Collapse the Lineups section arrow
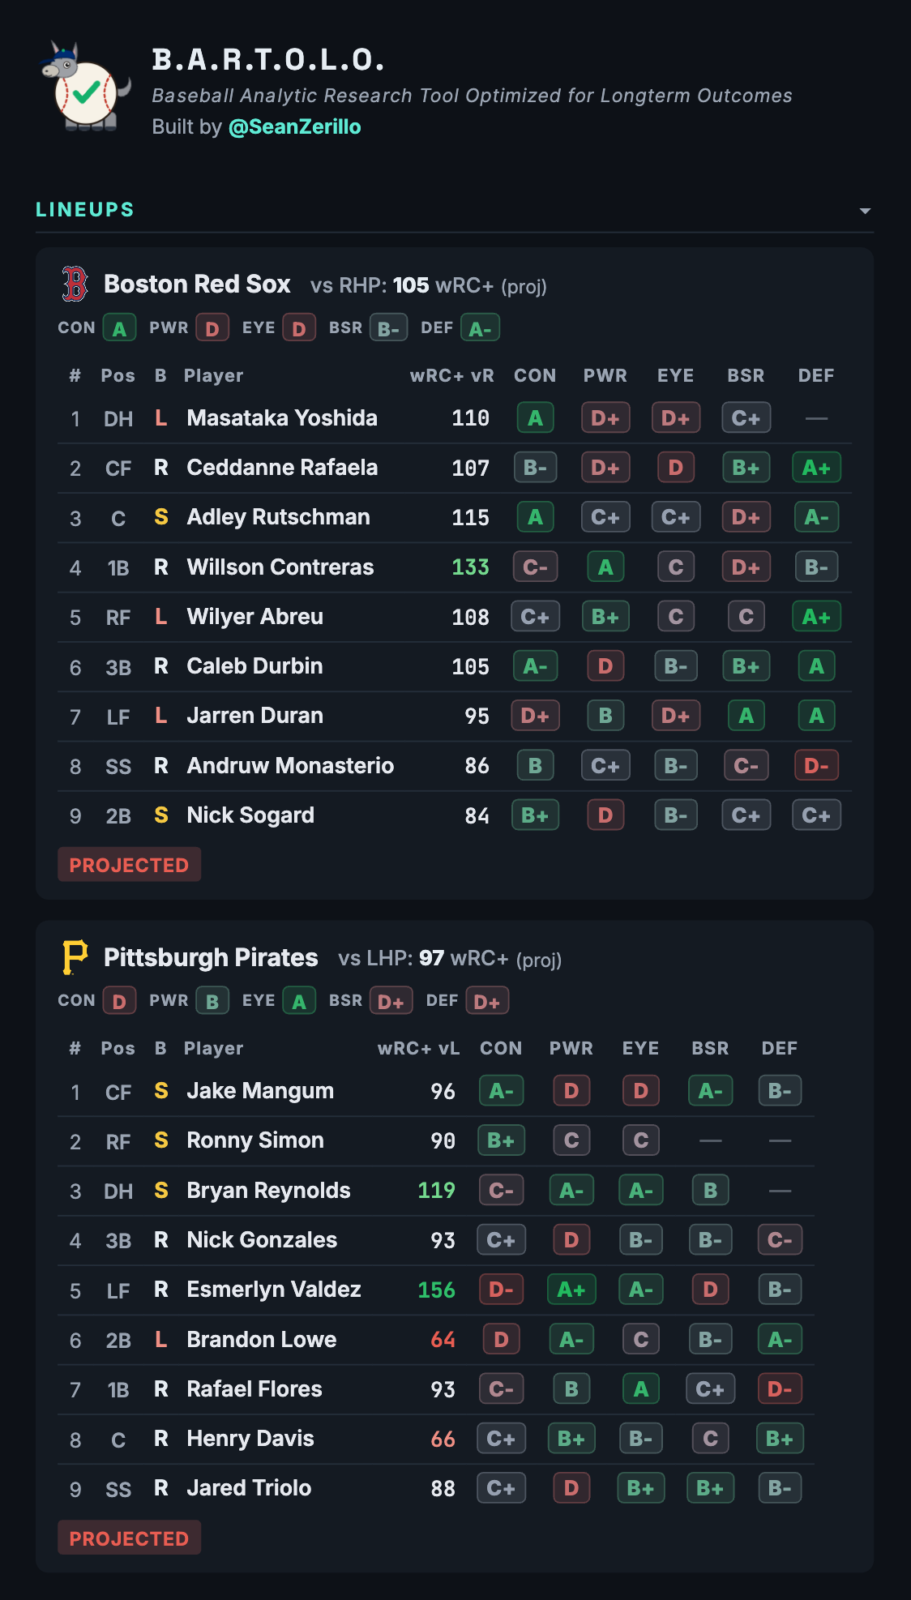911x1600 pixels. [865, 211]
